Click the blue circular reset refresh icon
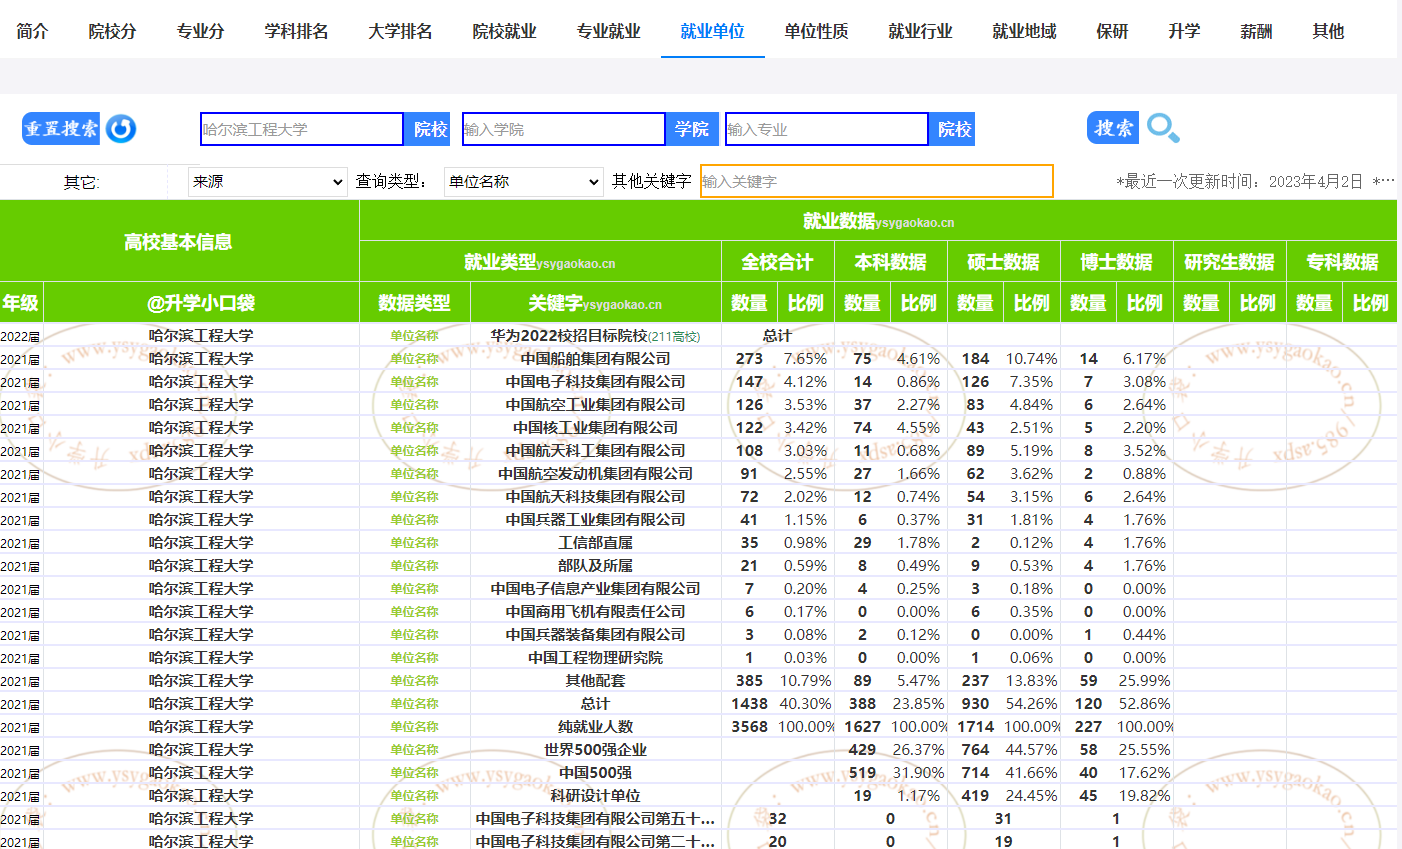Screen dimensions: 1402x849 click(121, 128)
